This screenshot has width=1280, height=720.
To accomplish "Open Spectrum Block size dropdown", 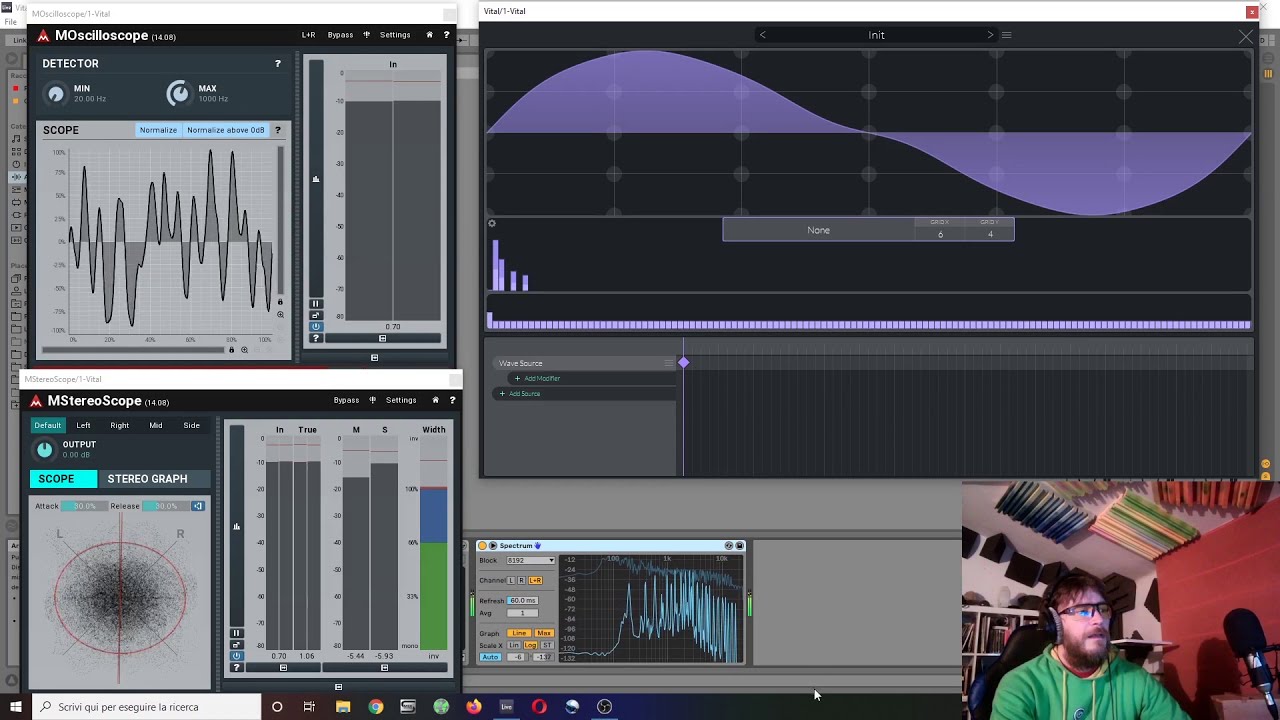I will 530,560.
